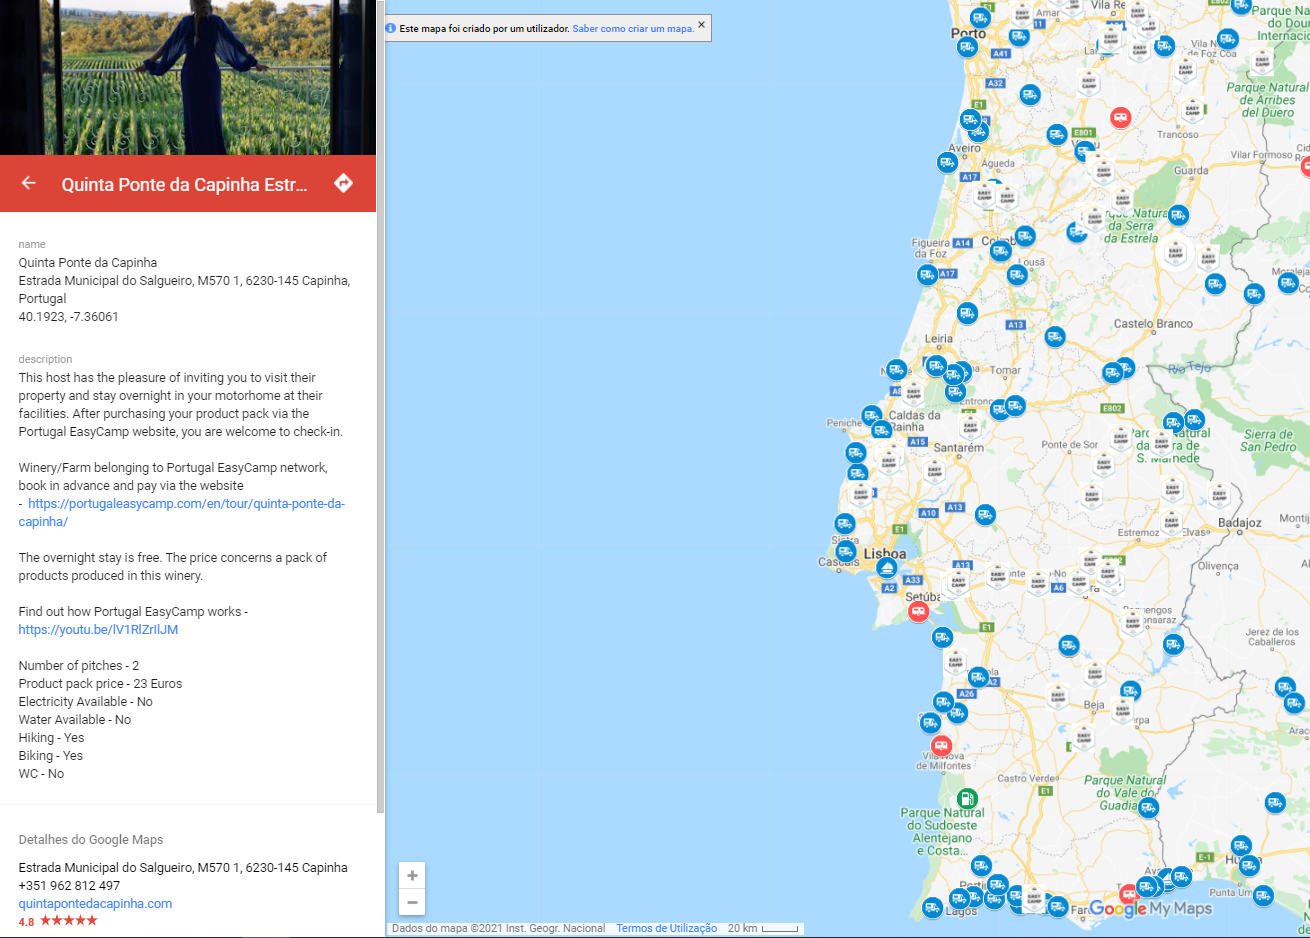Select blue motorhome marker on Cascais label
Screen dimensions: 1310x938
(846, 551)
